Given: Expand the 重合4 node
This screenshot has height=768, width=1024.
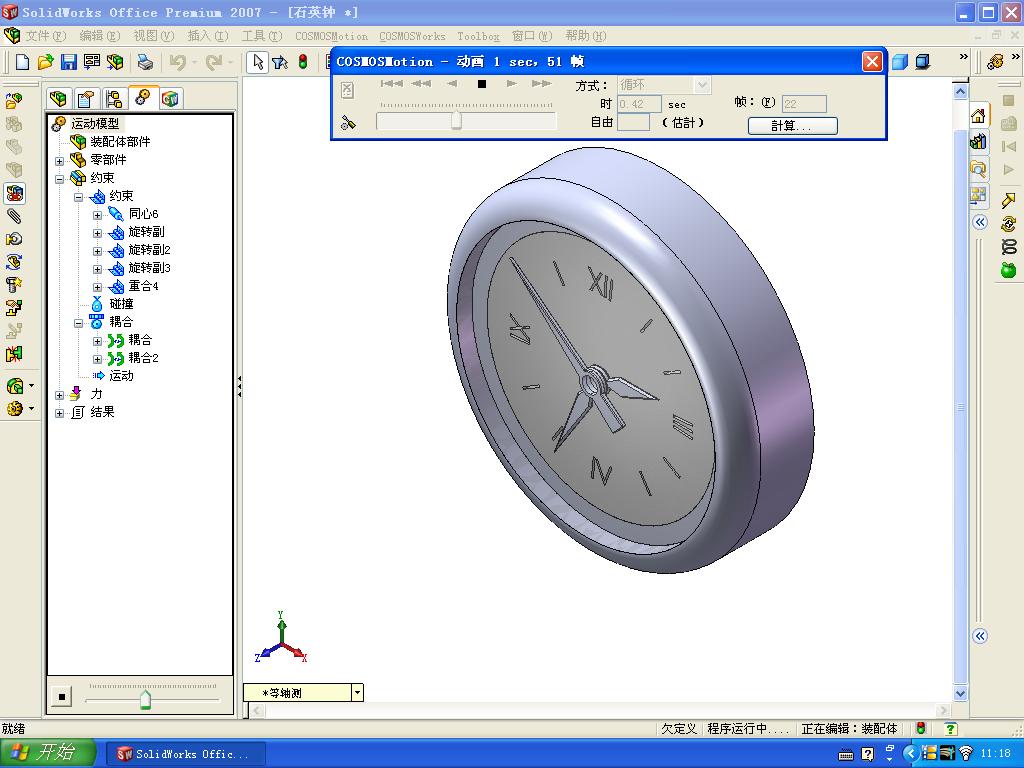Looking at the screenshot, I should [x=97, y=287].
